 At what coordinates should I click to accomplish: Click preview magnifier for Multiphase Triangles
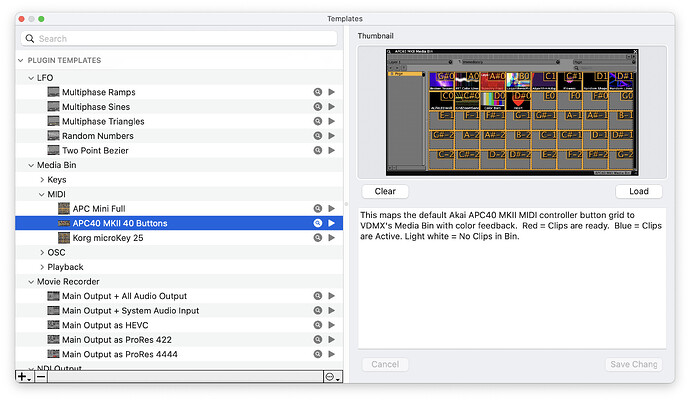click(x=318, y=121)
